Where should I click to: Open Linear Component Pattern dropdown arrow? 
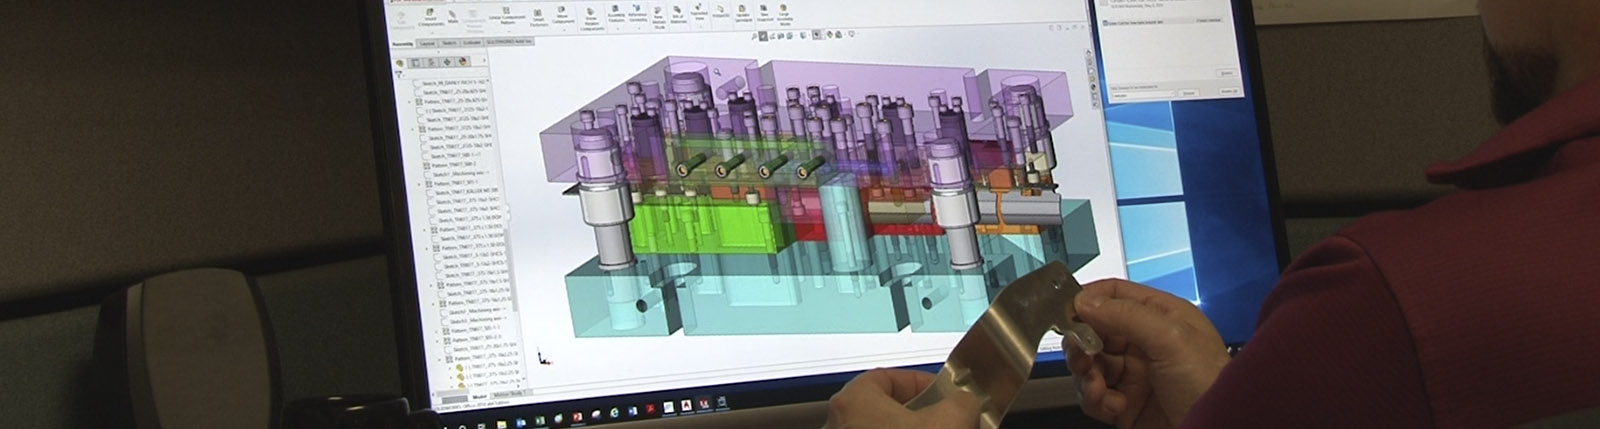(511, 30)
